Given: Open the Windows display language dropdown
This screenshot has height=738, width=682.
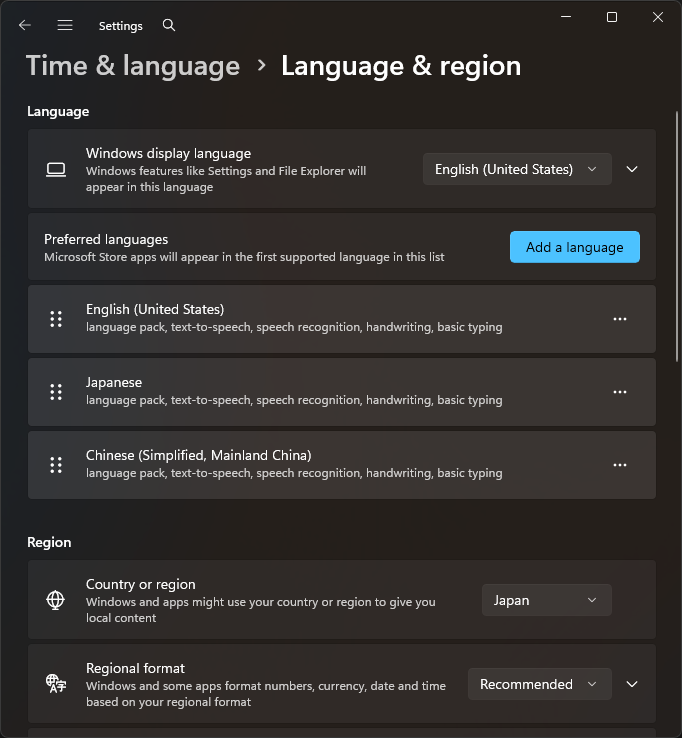Looking at the screenshot, I should (x=517, y=169).
